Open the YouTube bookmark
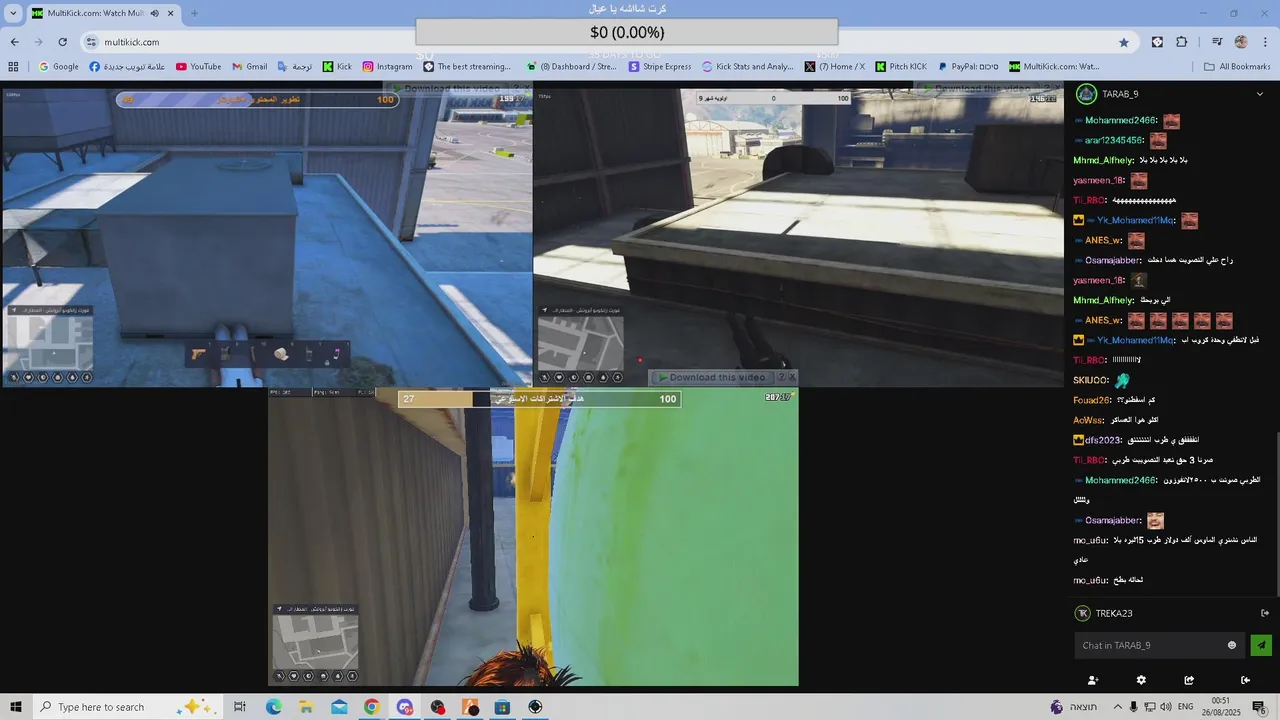The height and width of the screenshot is (720, 1280). pos(198,67)
